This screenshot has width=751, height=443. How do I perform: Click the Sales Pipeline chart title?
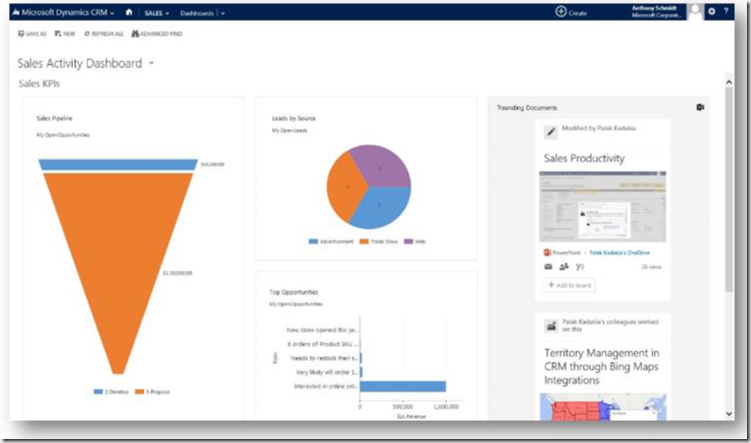55,118
